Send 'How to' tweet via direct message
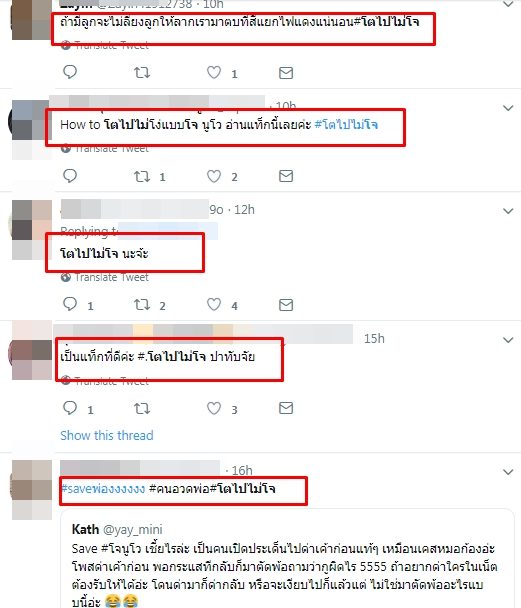521x608 pixels. (286, 176)
